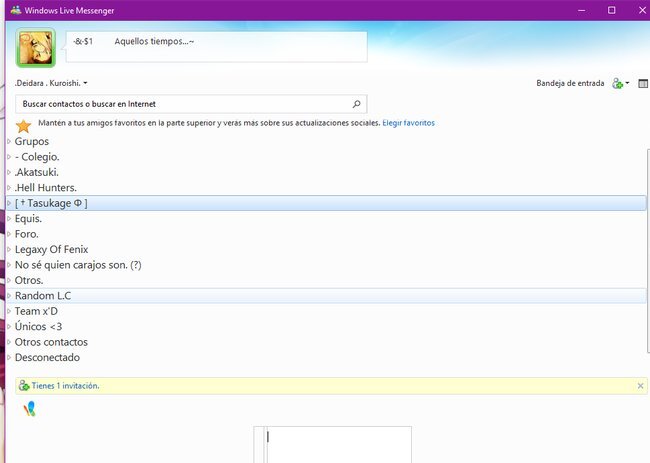Expand the '[ † Tasukage Φ ]' group arrow
The width and height of the screenshot is (650, 463).
(x=9, y=203)
